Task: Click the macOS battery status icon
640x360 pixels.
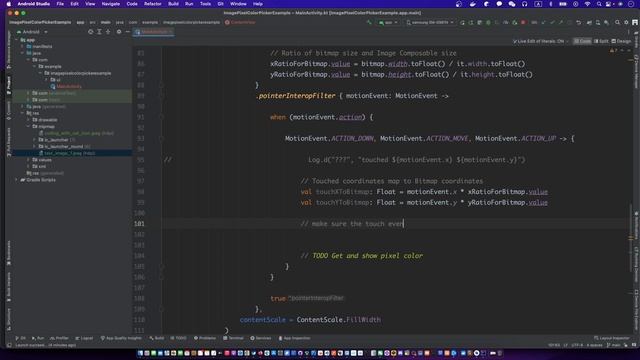Action: tap(563, 4)
